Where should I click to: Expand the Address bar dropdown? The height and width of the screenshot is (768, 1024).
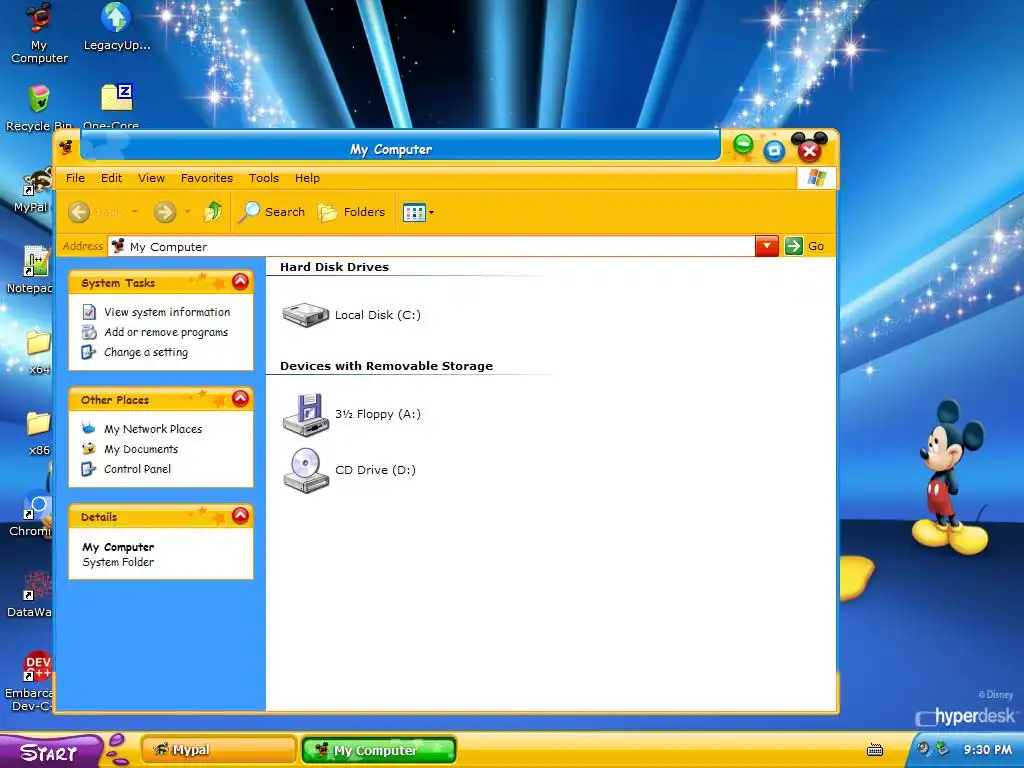coord(767,246)
